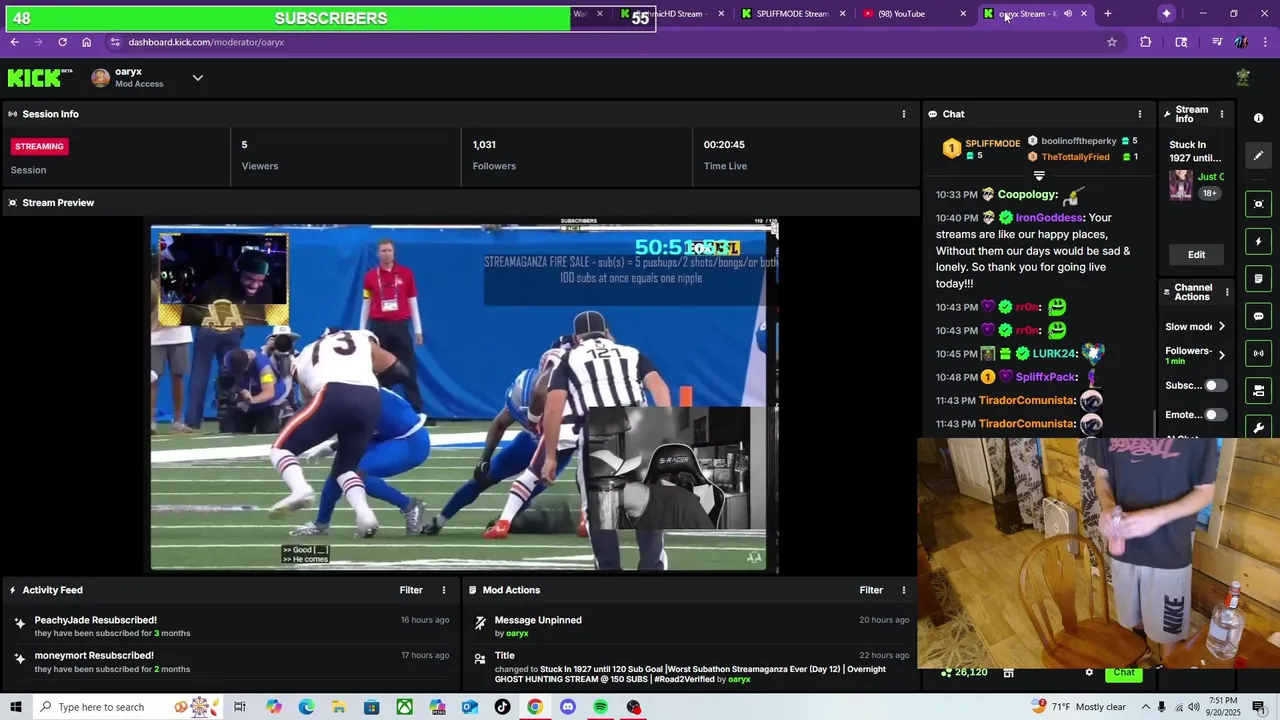Open the user avatar in top right
This screenshot has height=720, width=1280.
(1243, 77)
